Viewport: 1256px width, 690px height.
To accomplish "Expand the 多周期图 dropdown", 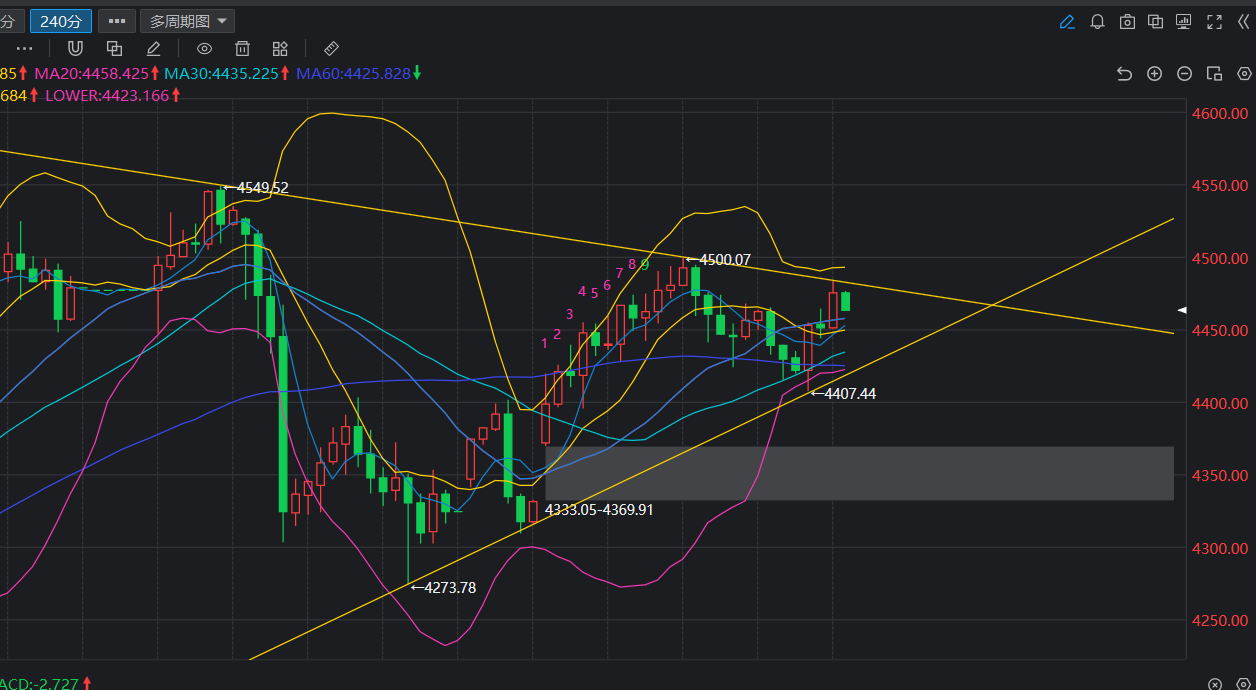I will coord(187,21).
